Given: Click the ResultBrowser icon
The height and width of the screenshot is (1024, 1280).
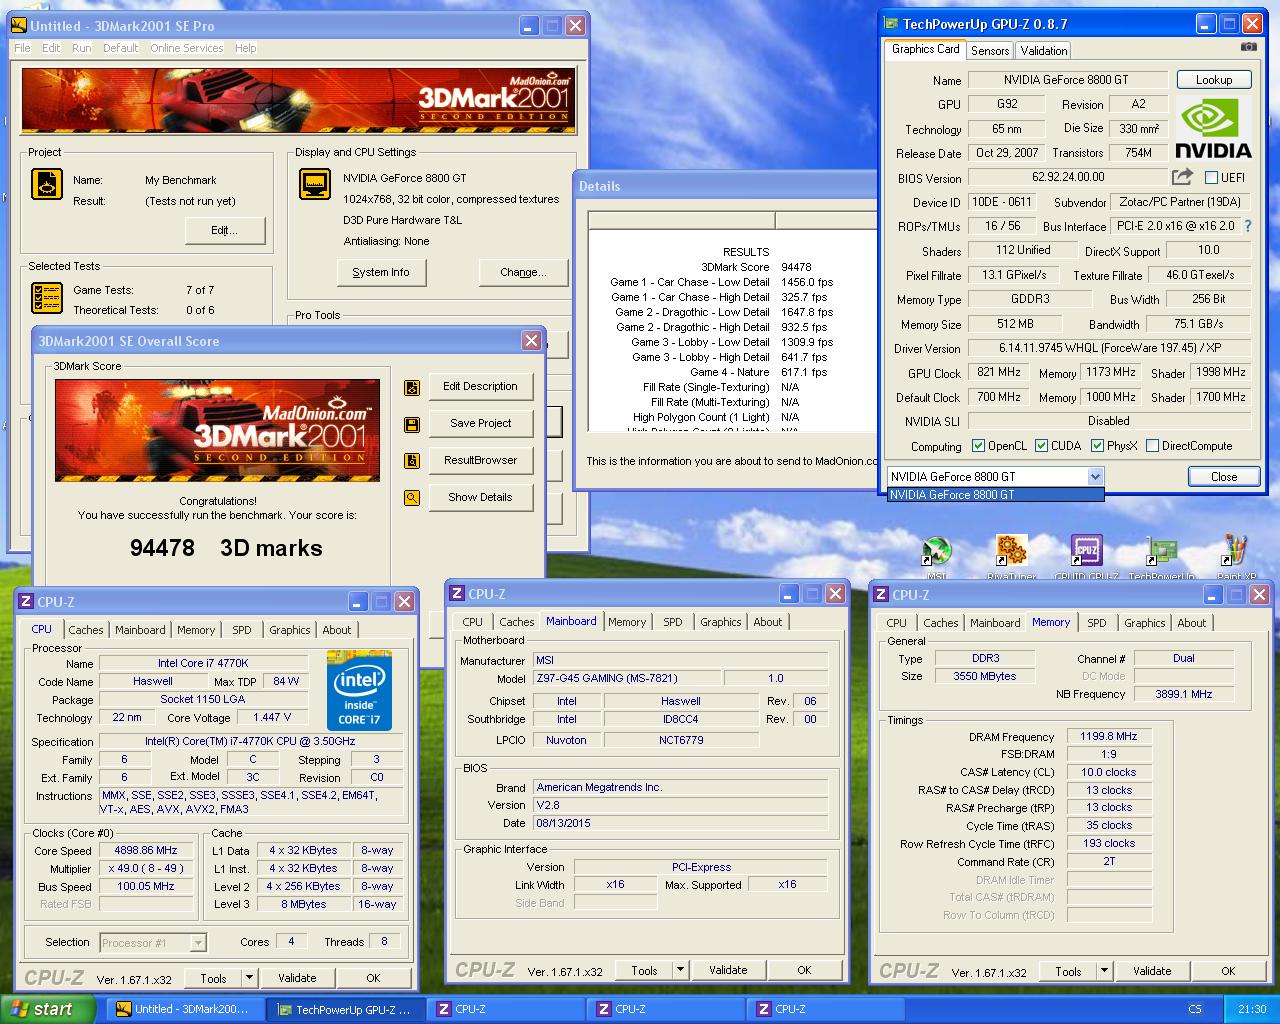Looking at the screenshot, I should (x=412, y=461).
